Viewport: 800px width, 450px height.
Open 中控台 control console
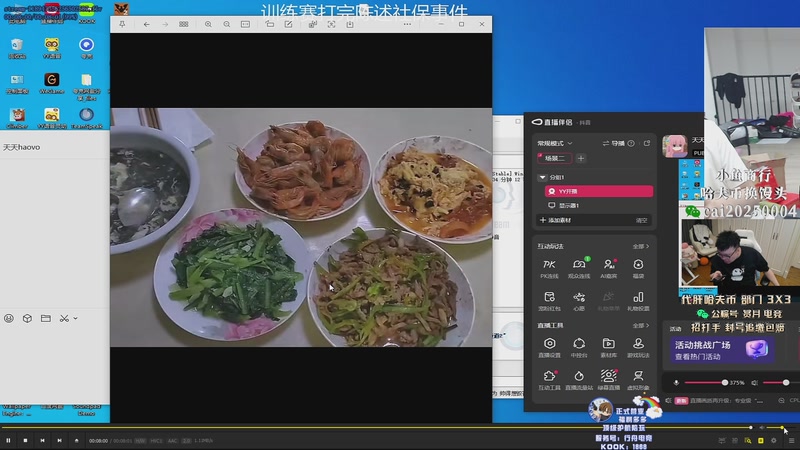(x=579, y=347)
